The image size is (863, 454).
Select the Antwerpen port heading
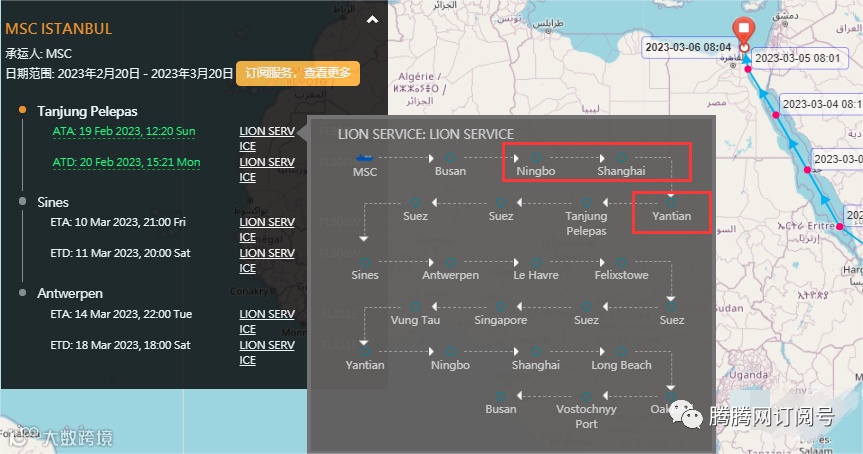click(70, 293)
